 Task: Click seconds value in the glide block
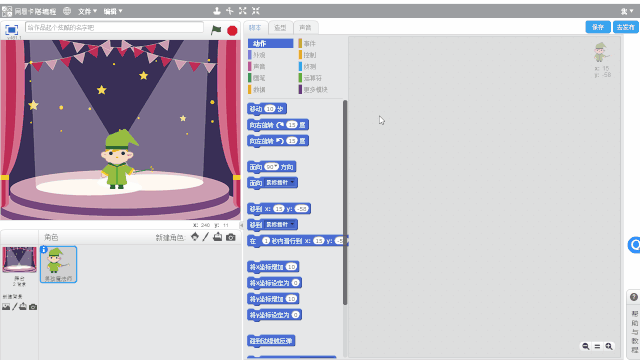266,241
